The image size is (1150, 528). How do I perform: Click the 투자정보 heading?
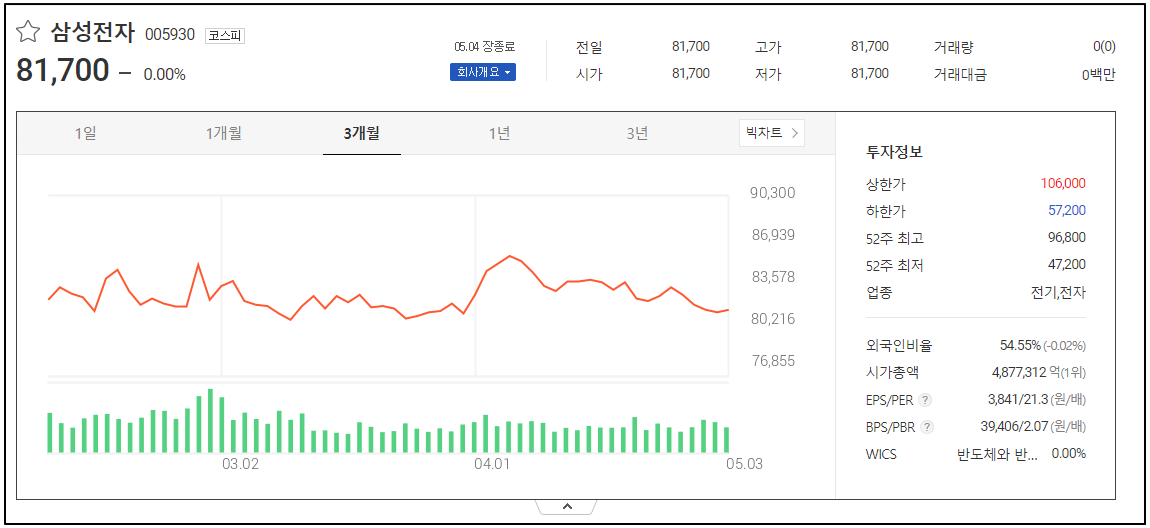894,153
